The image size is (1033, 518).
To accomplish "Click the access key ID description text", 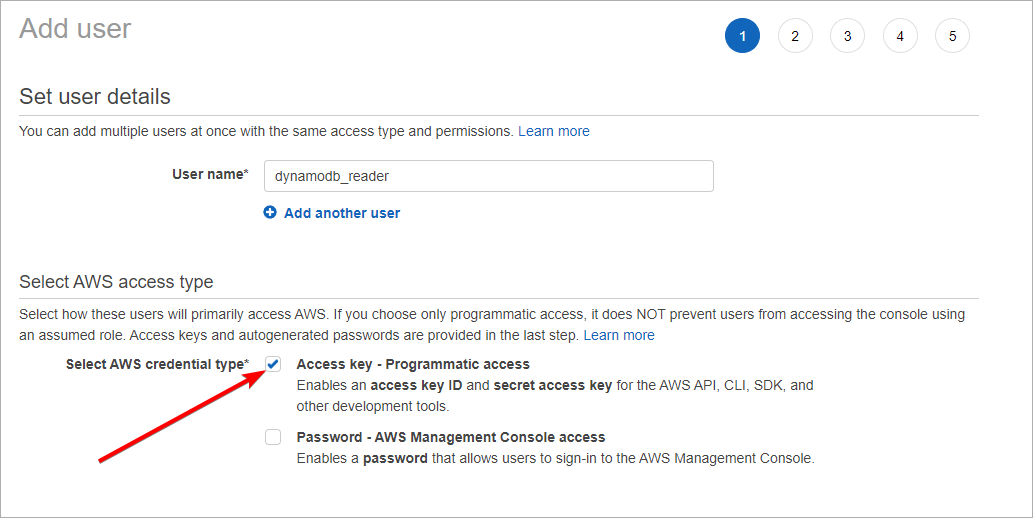I will point(555,385).
